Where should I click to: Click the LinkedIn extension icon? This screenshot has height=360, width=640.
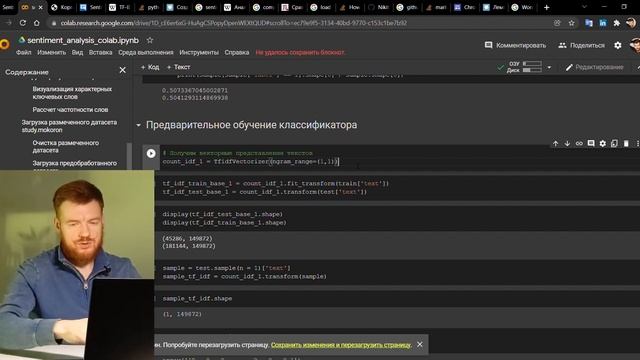[x=603, y=23]
